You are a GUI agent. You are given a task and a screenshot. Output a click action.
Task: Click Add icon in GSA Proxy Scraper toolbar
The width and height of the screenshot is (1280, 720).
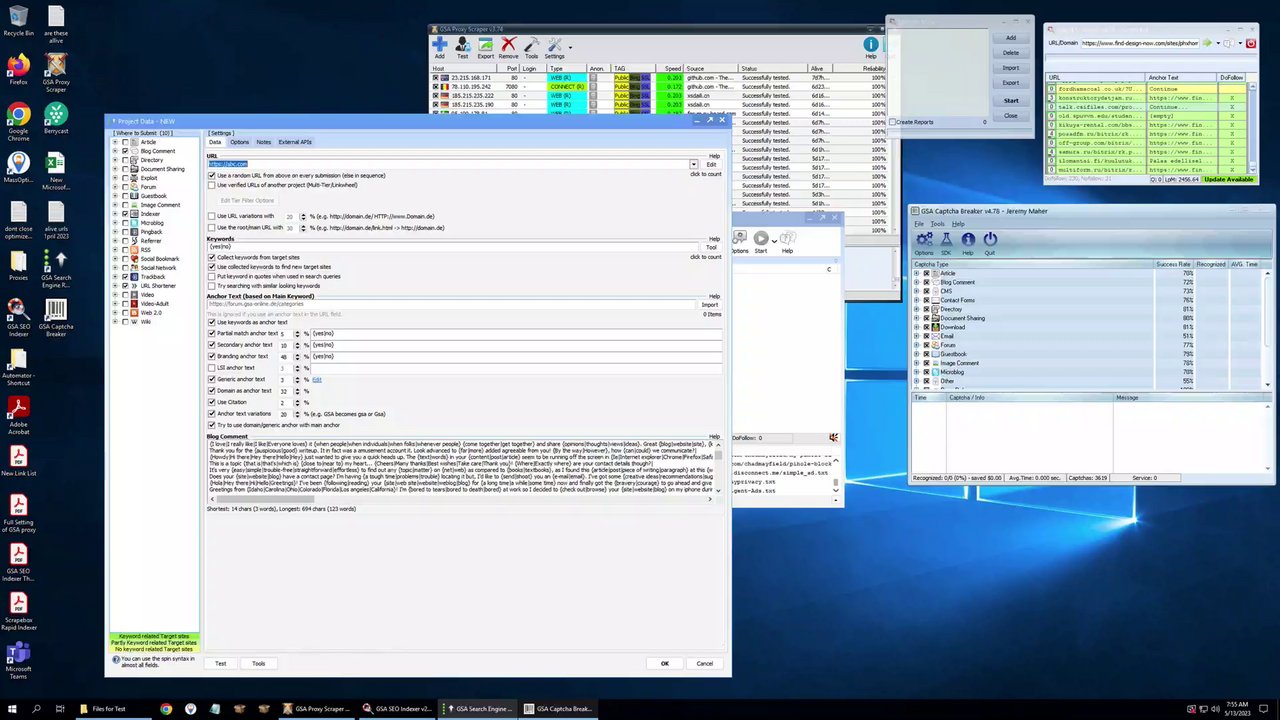pos(439,46)
